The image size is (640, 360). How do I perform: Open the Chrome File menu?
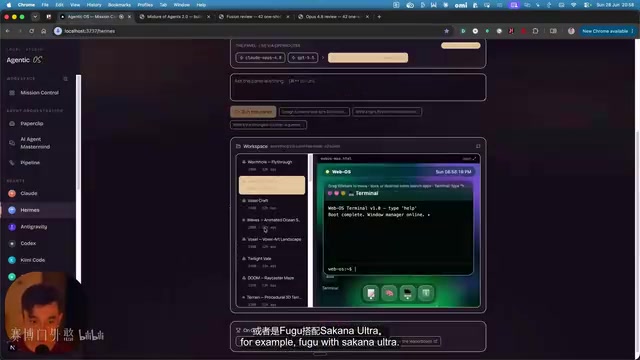tap(45, 5)
